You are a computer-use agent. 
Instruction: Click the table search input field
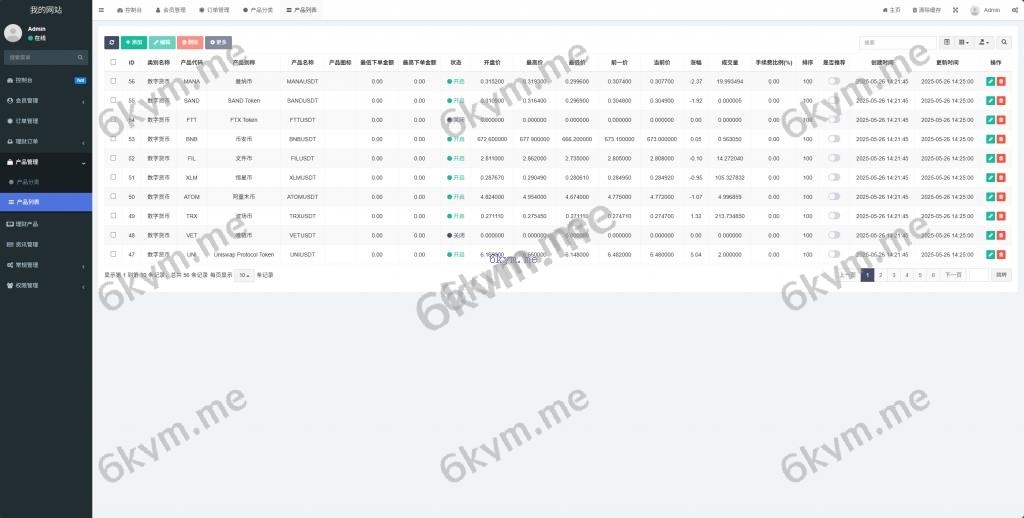click(897, 43)
